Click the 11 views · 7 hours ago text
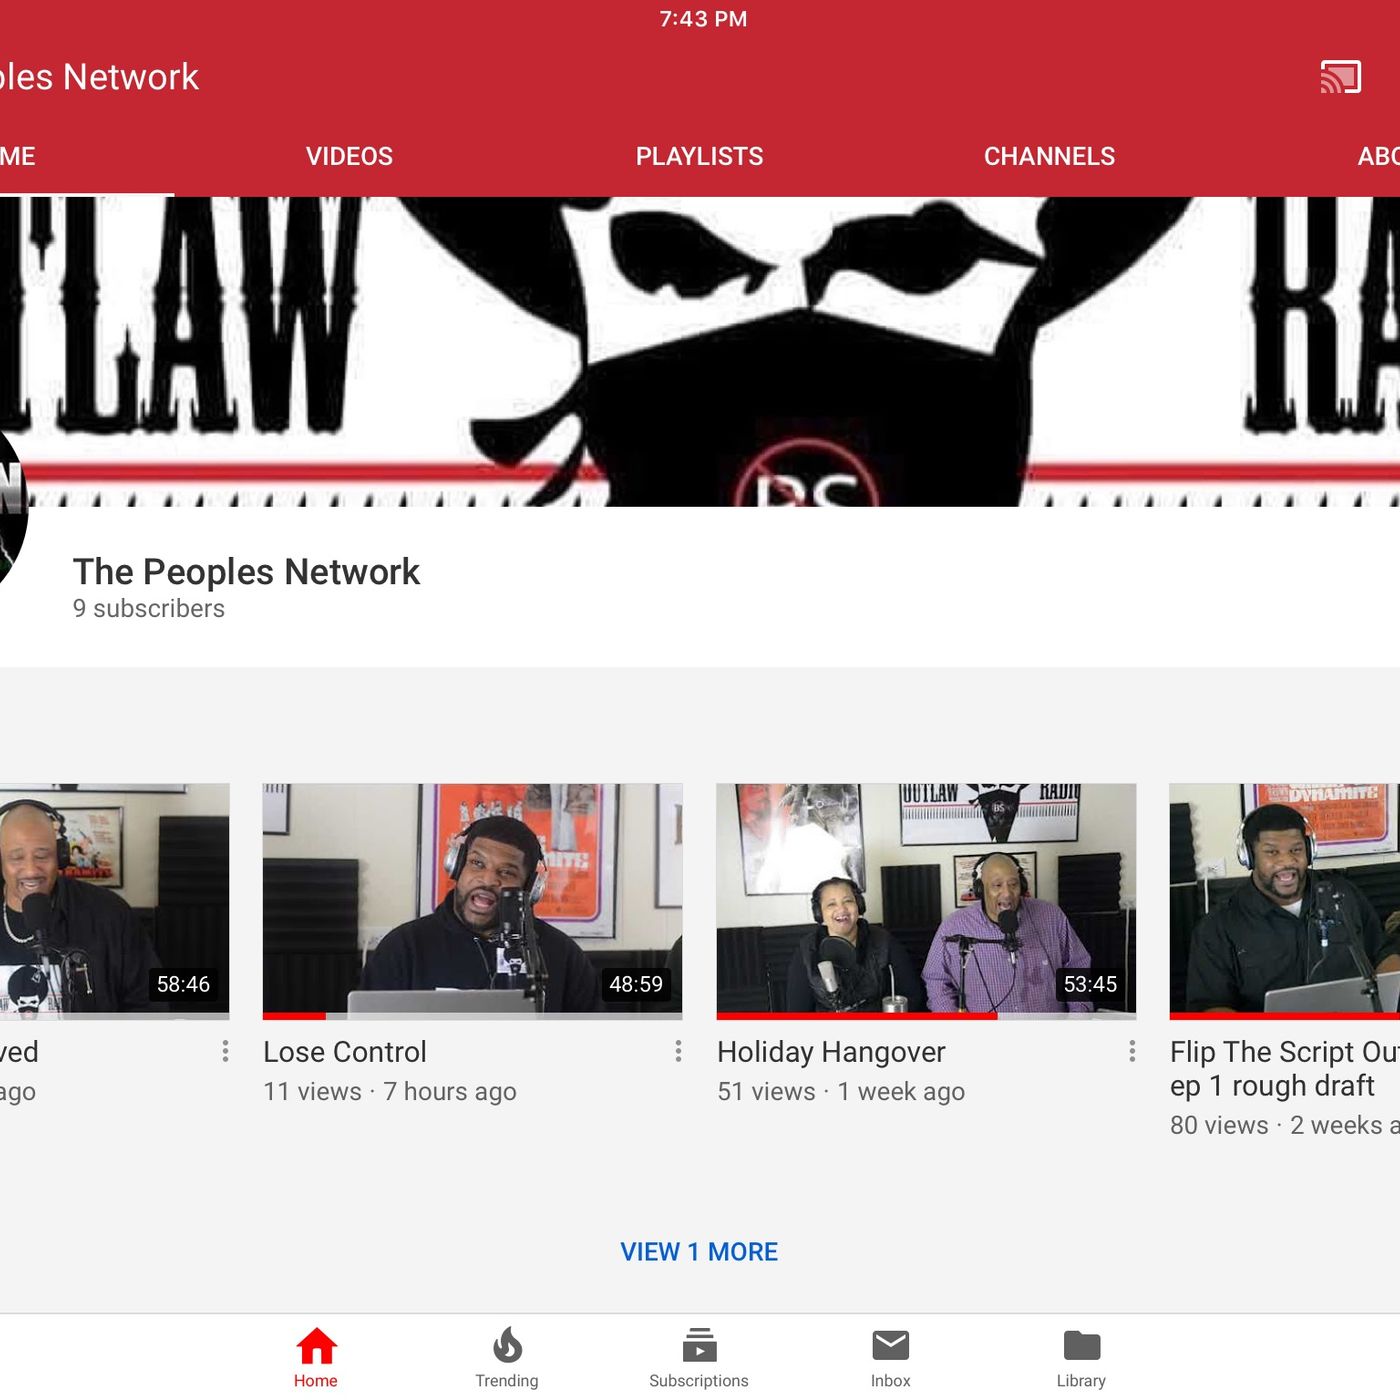This screenshot has height=1400, width=1400. click(390, 1092)
